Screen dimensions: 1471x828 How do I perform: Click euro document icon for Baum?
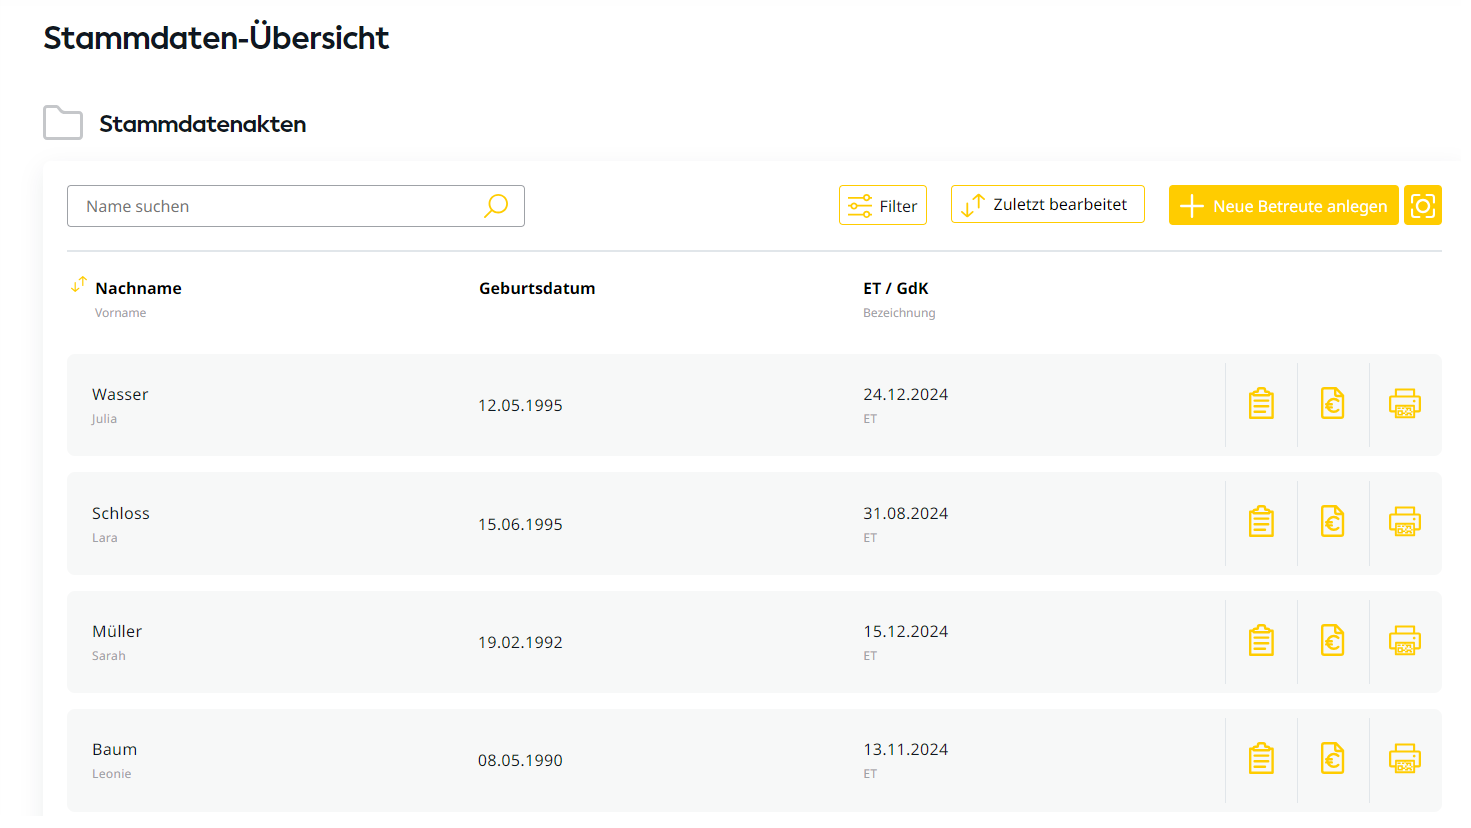tap(1332, 759)
